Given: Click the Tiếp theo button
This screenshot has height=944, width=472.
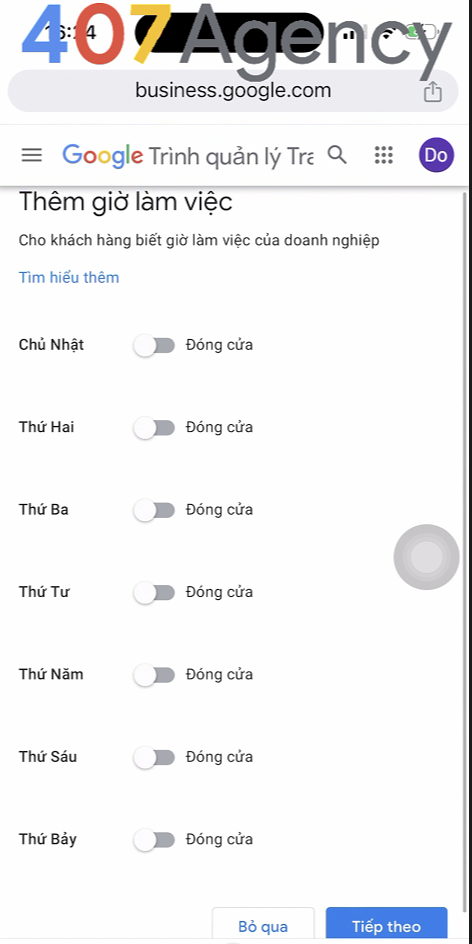Looking at the screenshot, I should click(x=387, y=925).
